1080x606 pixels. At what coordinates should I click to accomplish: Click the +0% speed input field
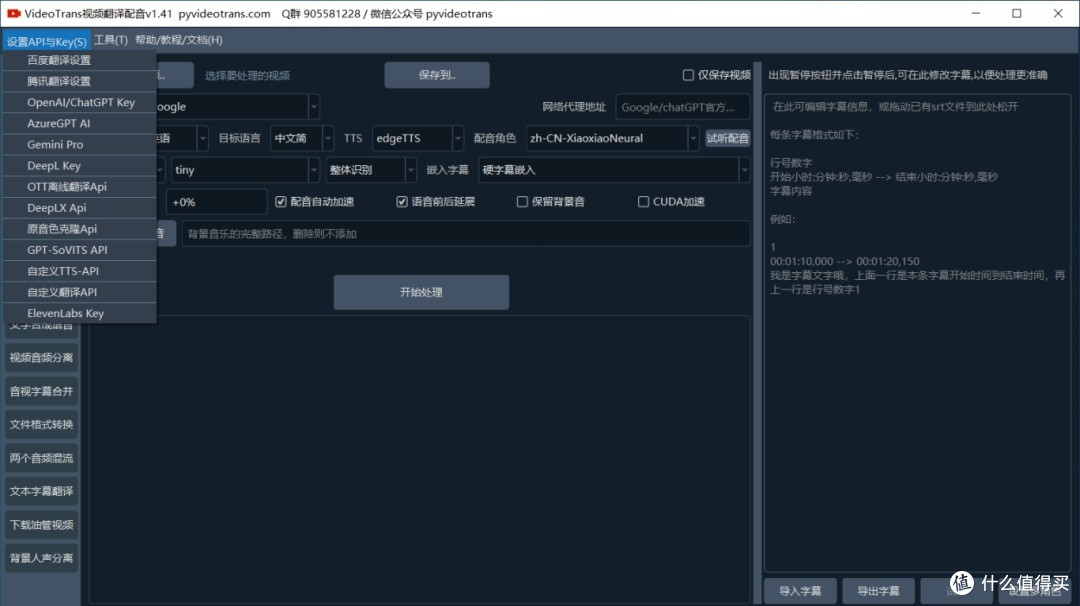[216, 202]
